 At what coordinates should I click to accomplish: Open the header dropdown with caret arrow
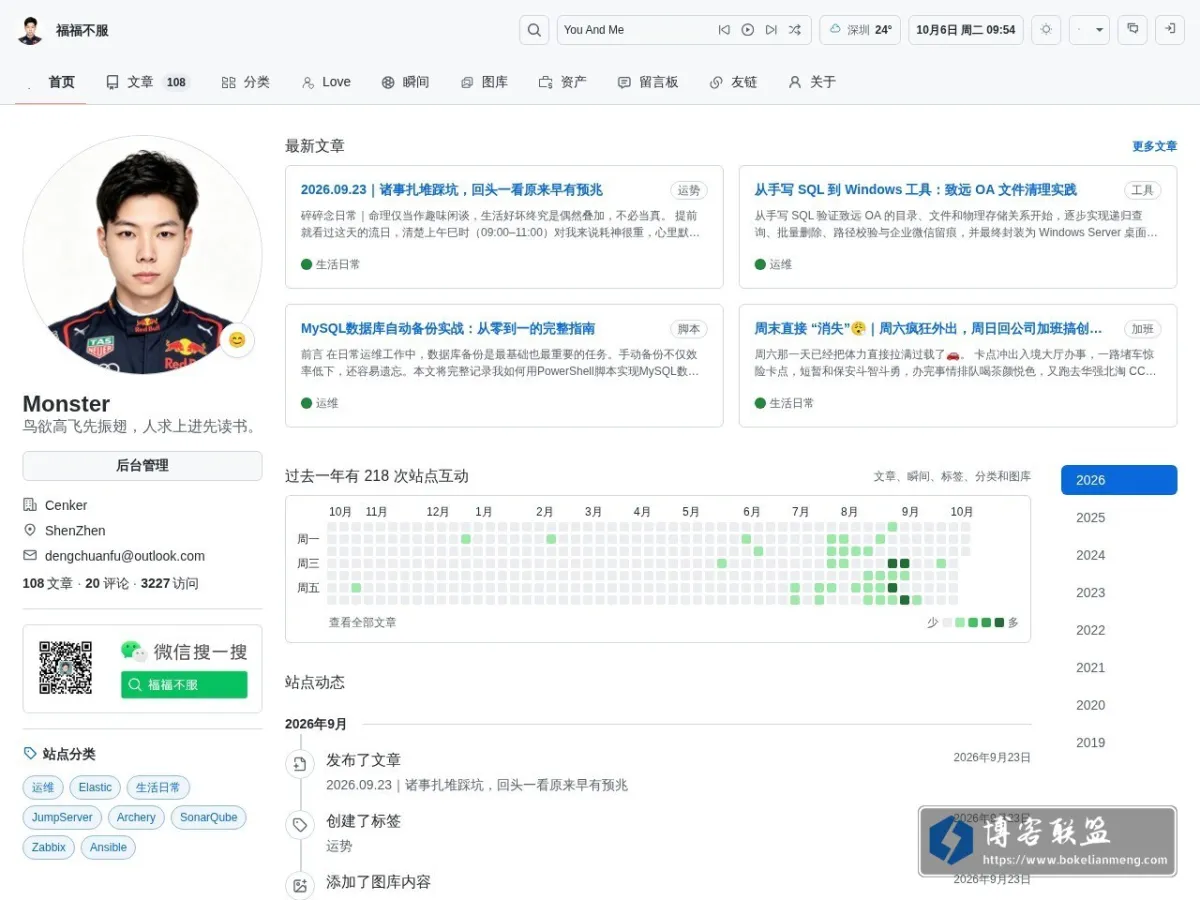tap(1089, 30)
